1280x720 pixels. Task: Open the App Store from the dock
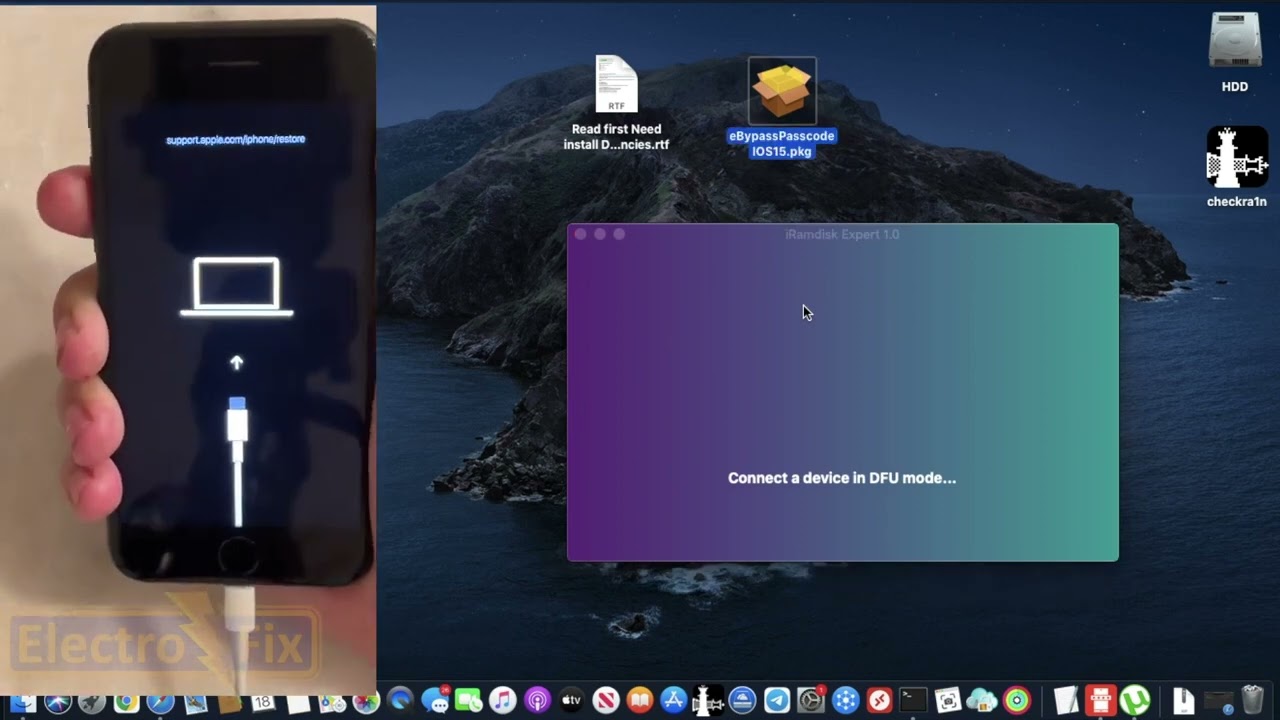674,701
